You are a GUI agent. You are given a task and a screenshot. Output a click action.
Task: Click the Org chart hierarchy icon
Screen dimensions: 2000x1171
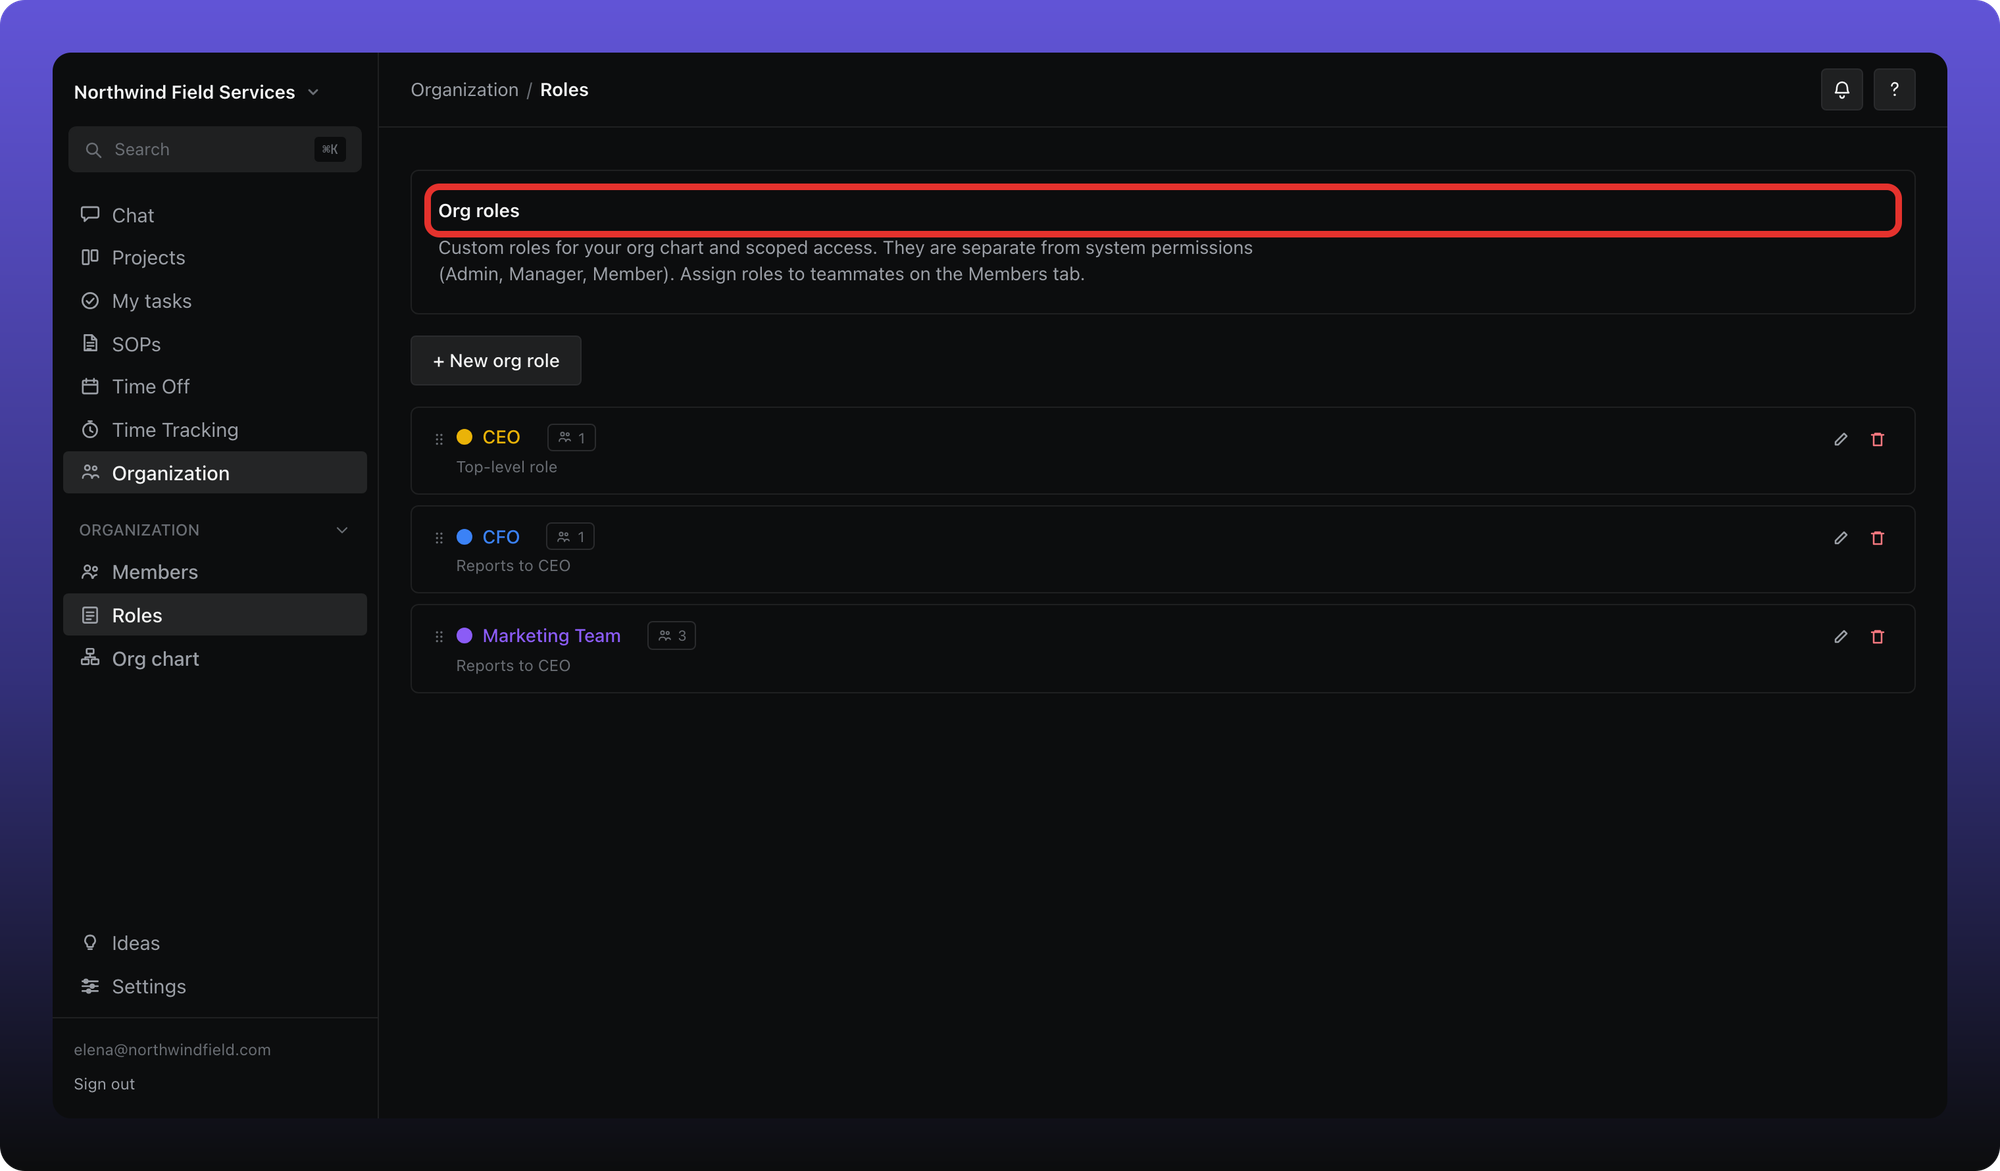tap(90, 658)
